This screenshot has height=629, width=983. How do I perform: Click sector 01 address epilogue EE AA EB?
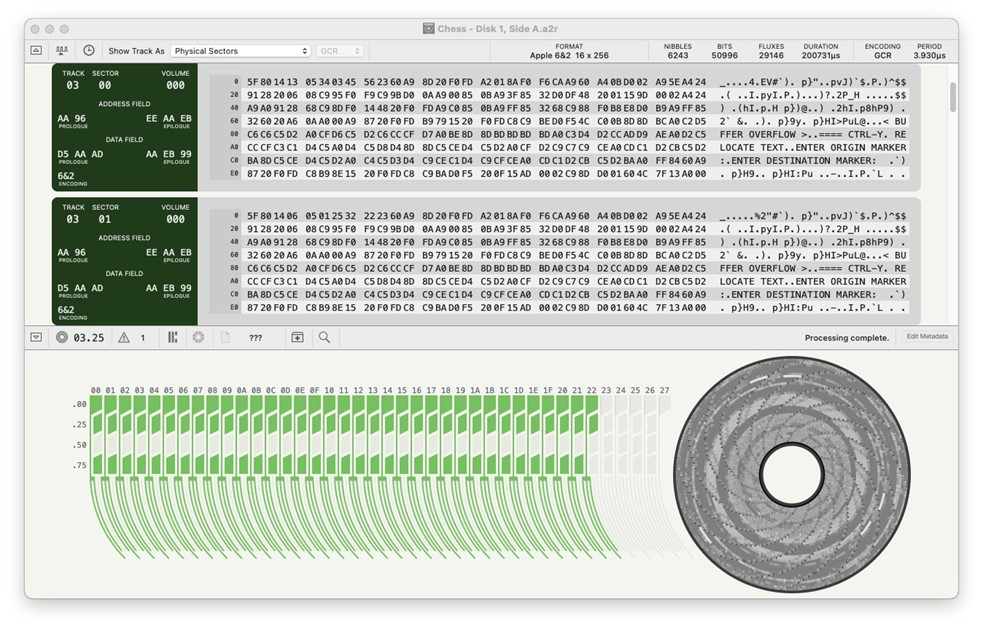point(169,252)
